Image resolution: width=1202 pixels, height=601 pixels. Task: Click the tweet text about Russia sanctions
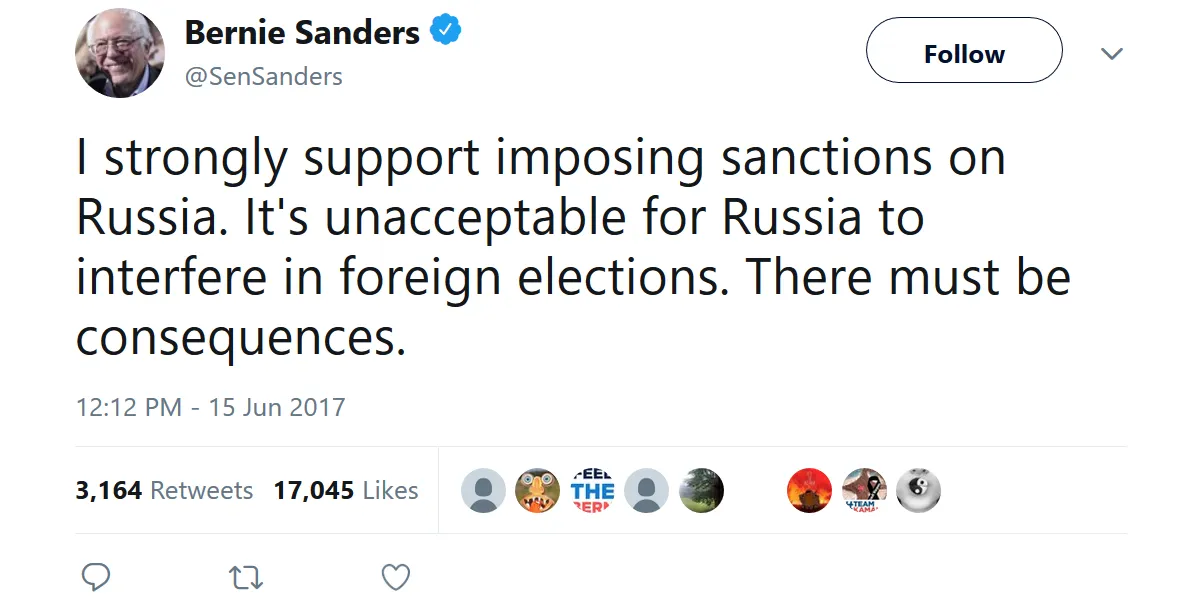(573, 247)
